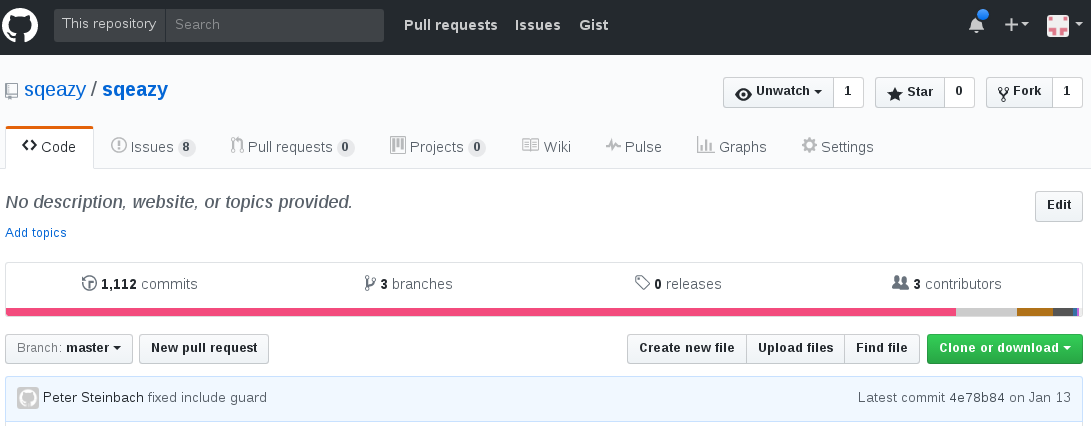Click the contributors people icon
Image resolution: width=1091 pixels, height=426 pixels.
pyautogui.click(x=900, y=283)
